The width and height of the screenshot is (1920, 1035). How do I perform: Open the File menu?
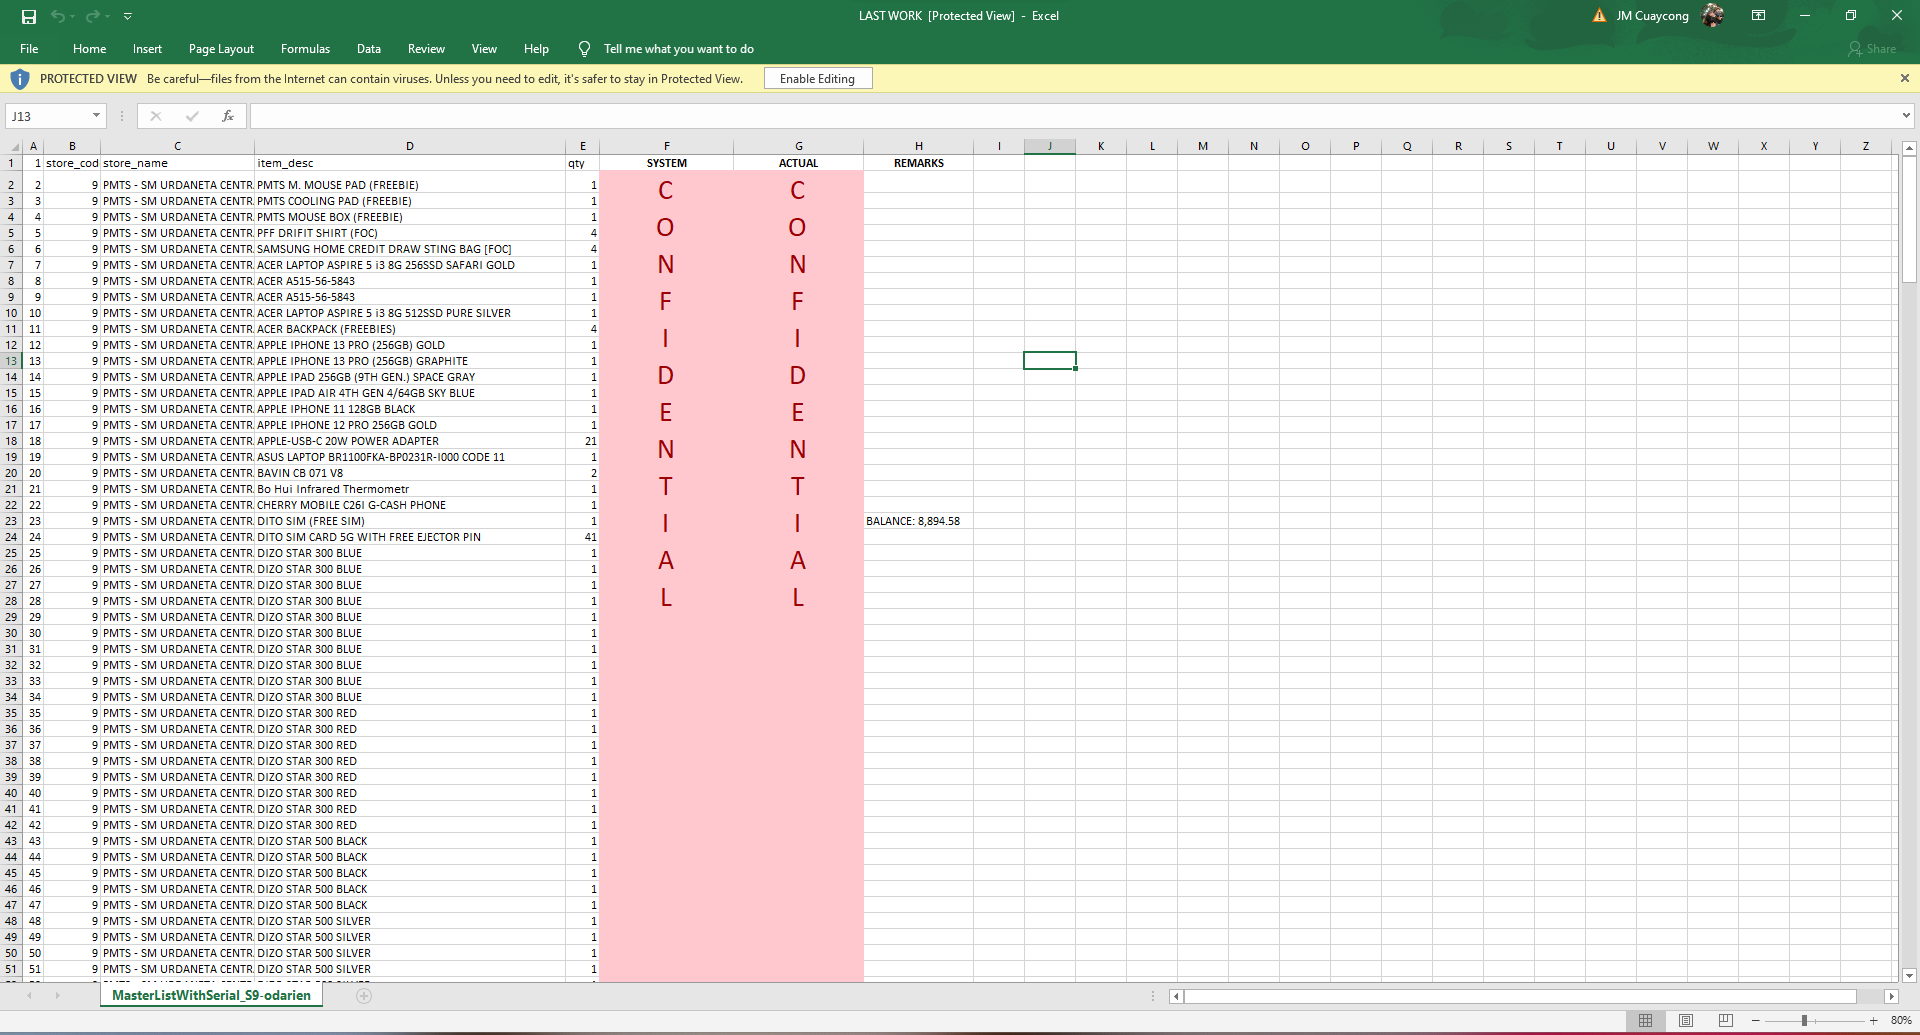[30, 49]
